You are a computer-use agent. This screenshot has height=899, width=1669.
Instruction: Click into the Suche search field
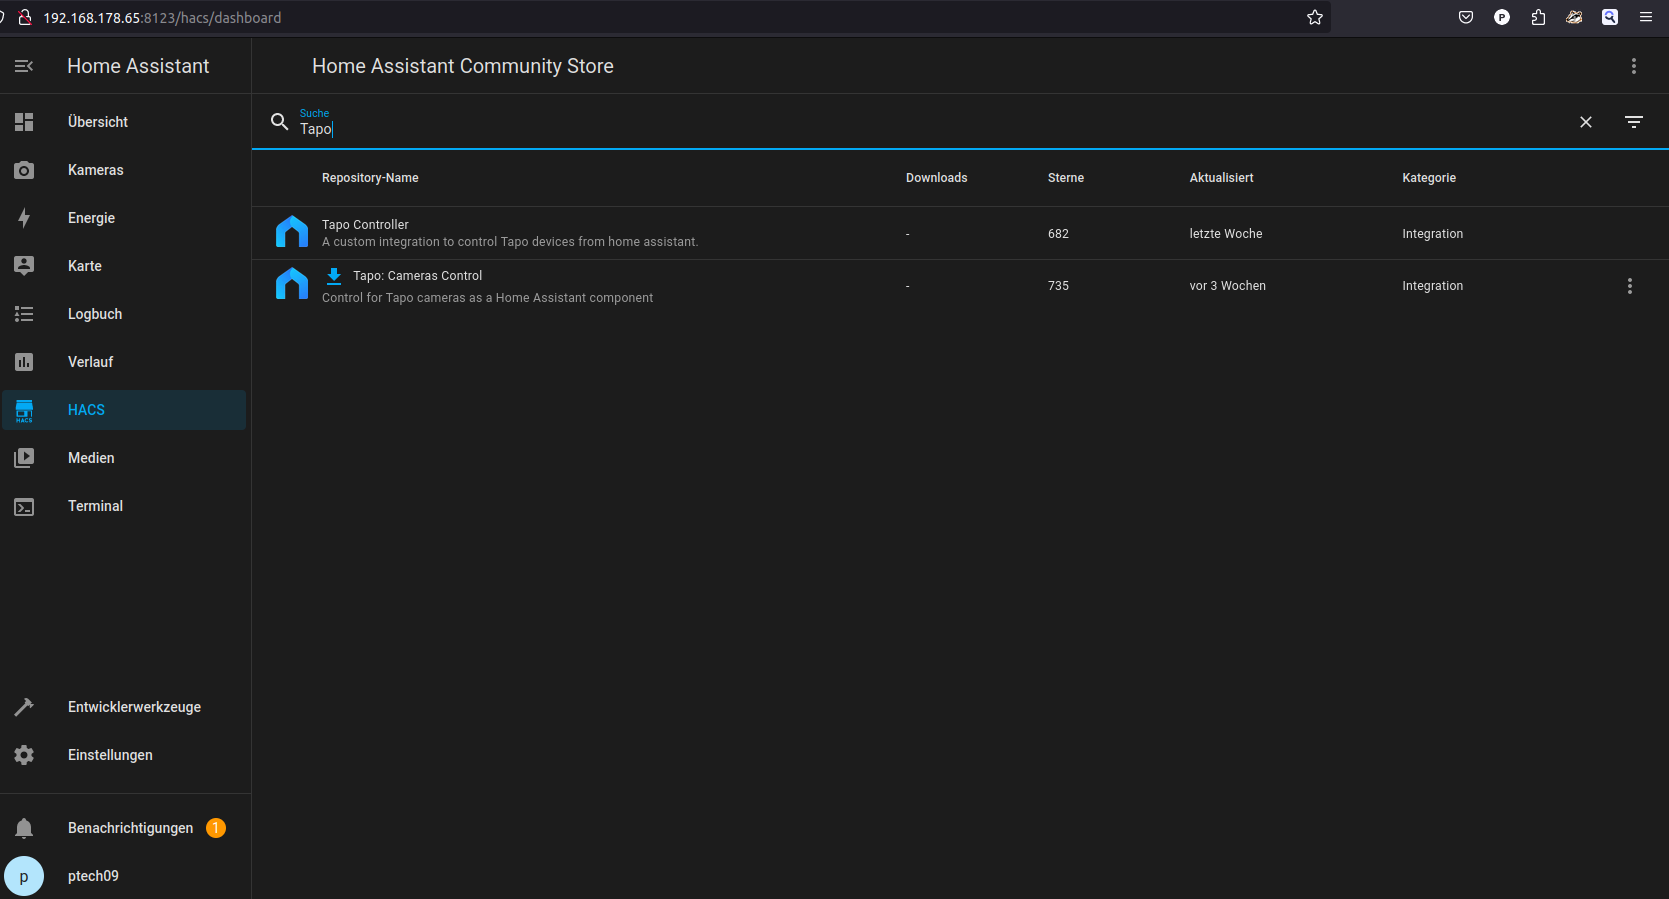click(900, 128)
